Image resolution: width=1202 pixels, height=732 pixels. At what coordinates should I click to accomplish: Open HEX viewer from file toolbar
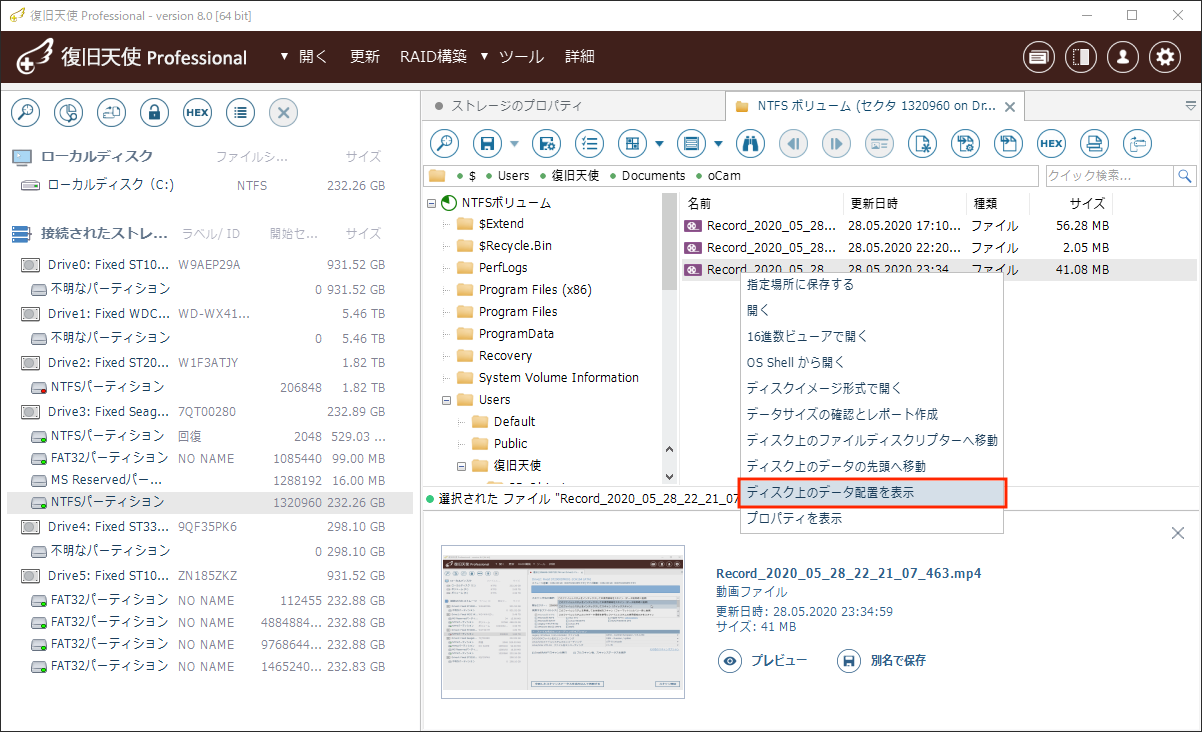point(1051,143)
